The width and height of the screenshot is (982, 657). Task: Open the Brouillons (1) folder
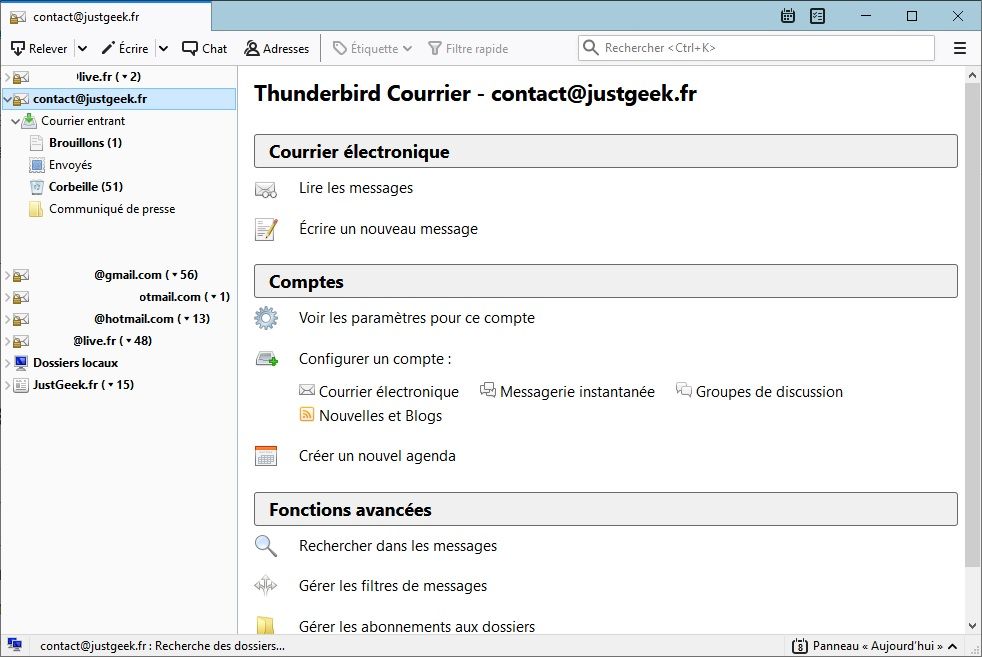pos(85,143)
